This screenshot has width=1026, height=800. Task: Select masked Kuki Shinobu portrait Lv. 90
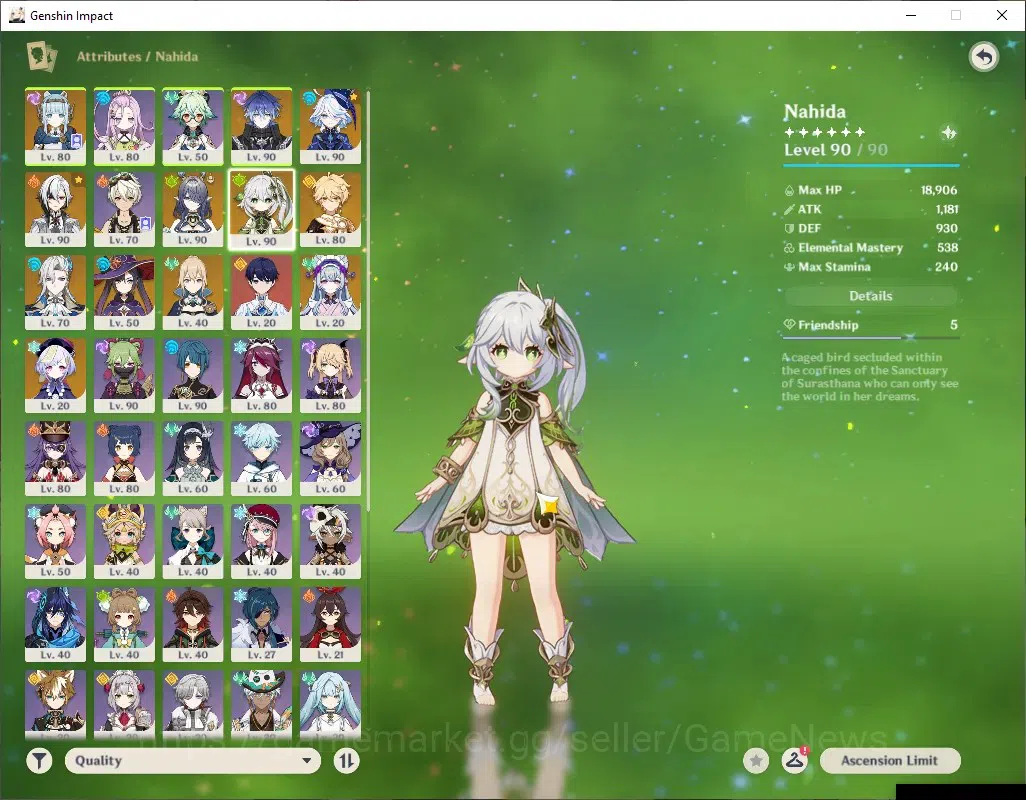click(124, 375)
